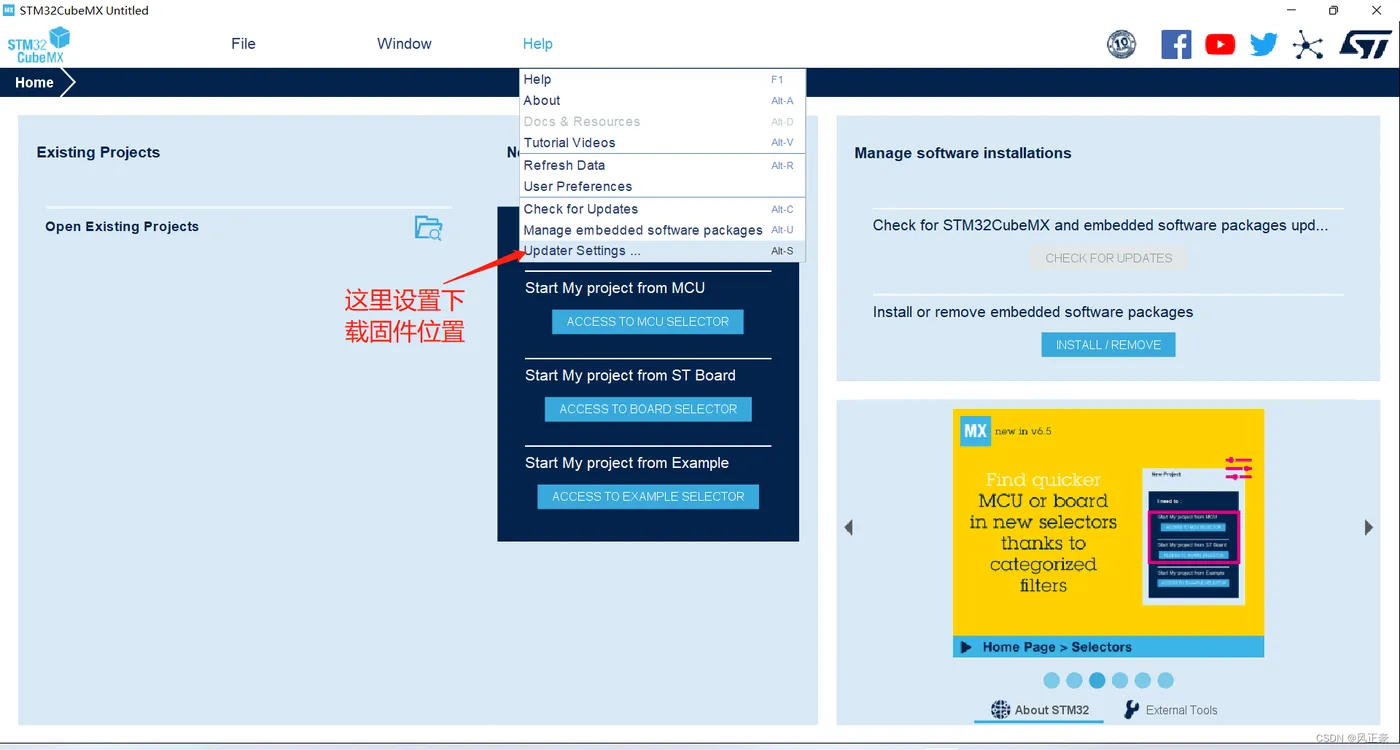Select the sixth carousel dot
The image size is (1400, 750).
(x=1165, y=680)
